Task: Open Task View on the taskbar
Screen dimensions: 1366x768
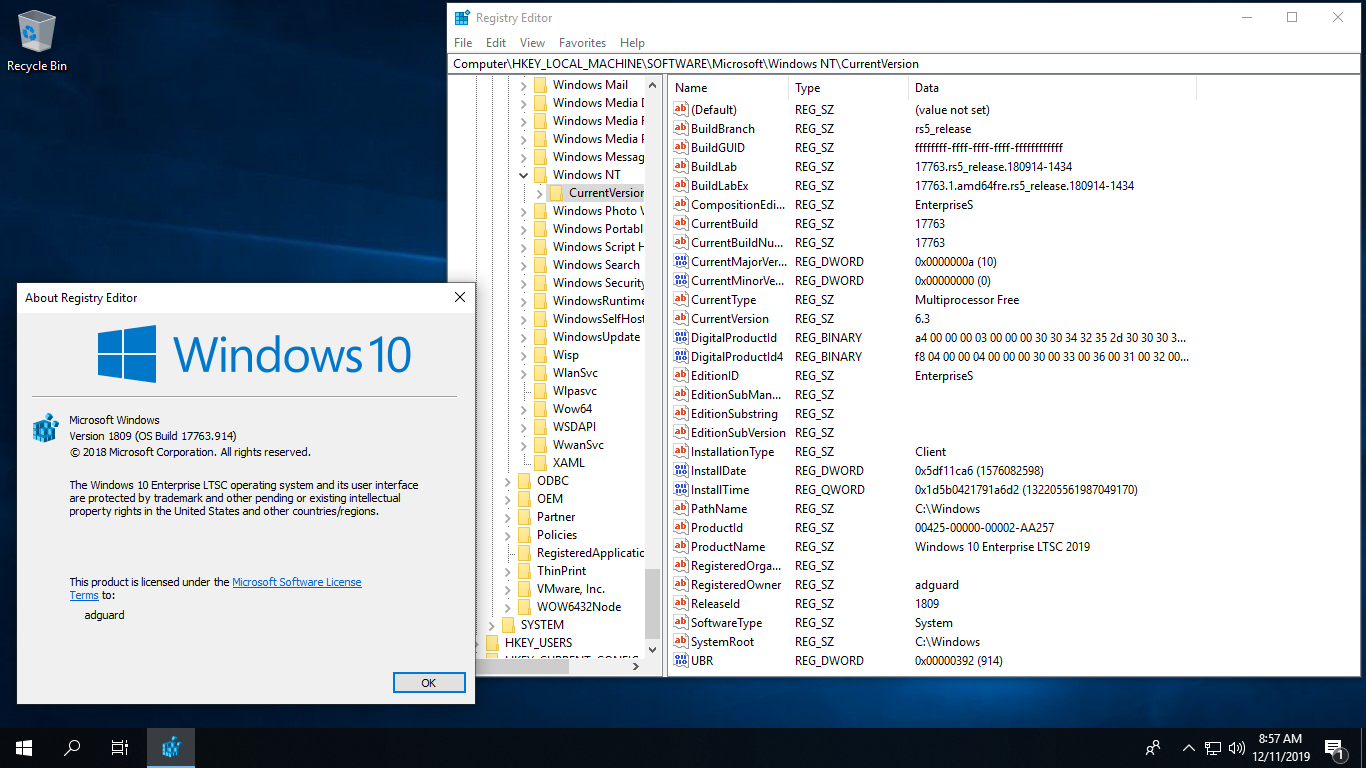Action: point(120,747)
